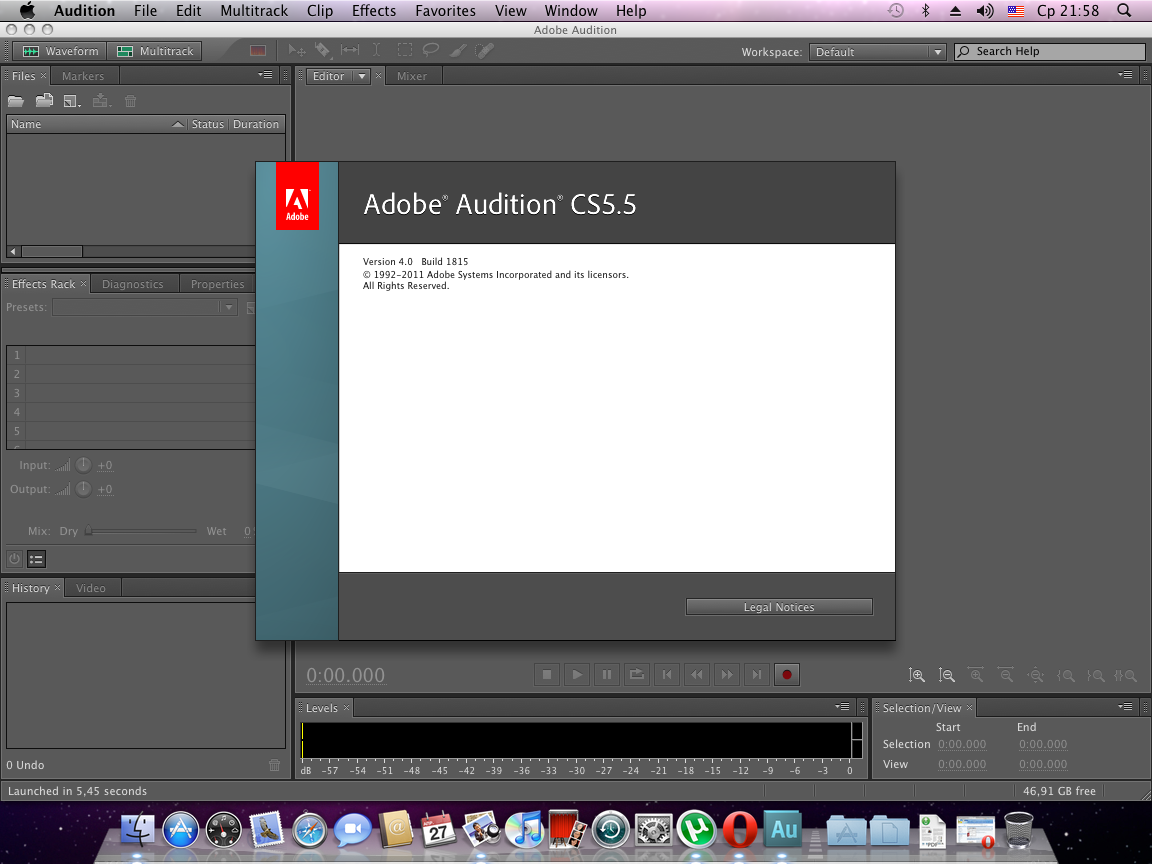Click the Zoom In (Amplitude) magnifier icon

click(917, 675)
